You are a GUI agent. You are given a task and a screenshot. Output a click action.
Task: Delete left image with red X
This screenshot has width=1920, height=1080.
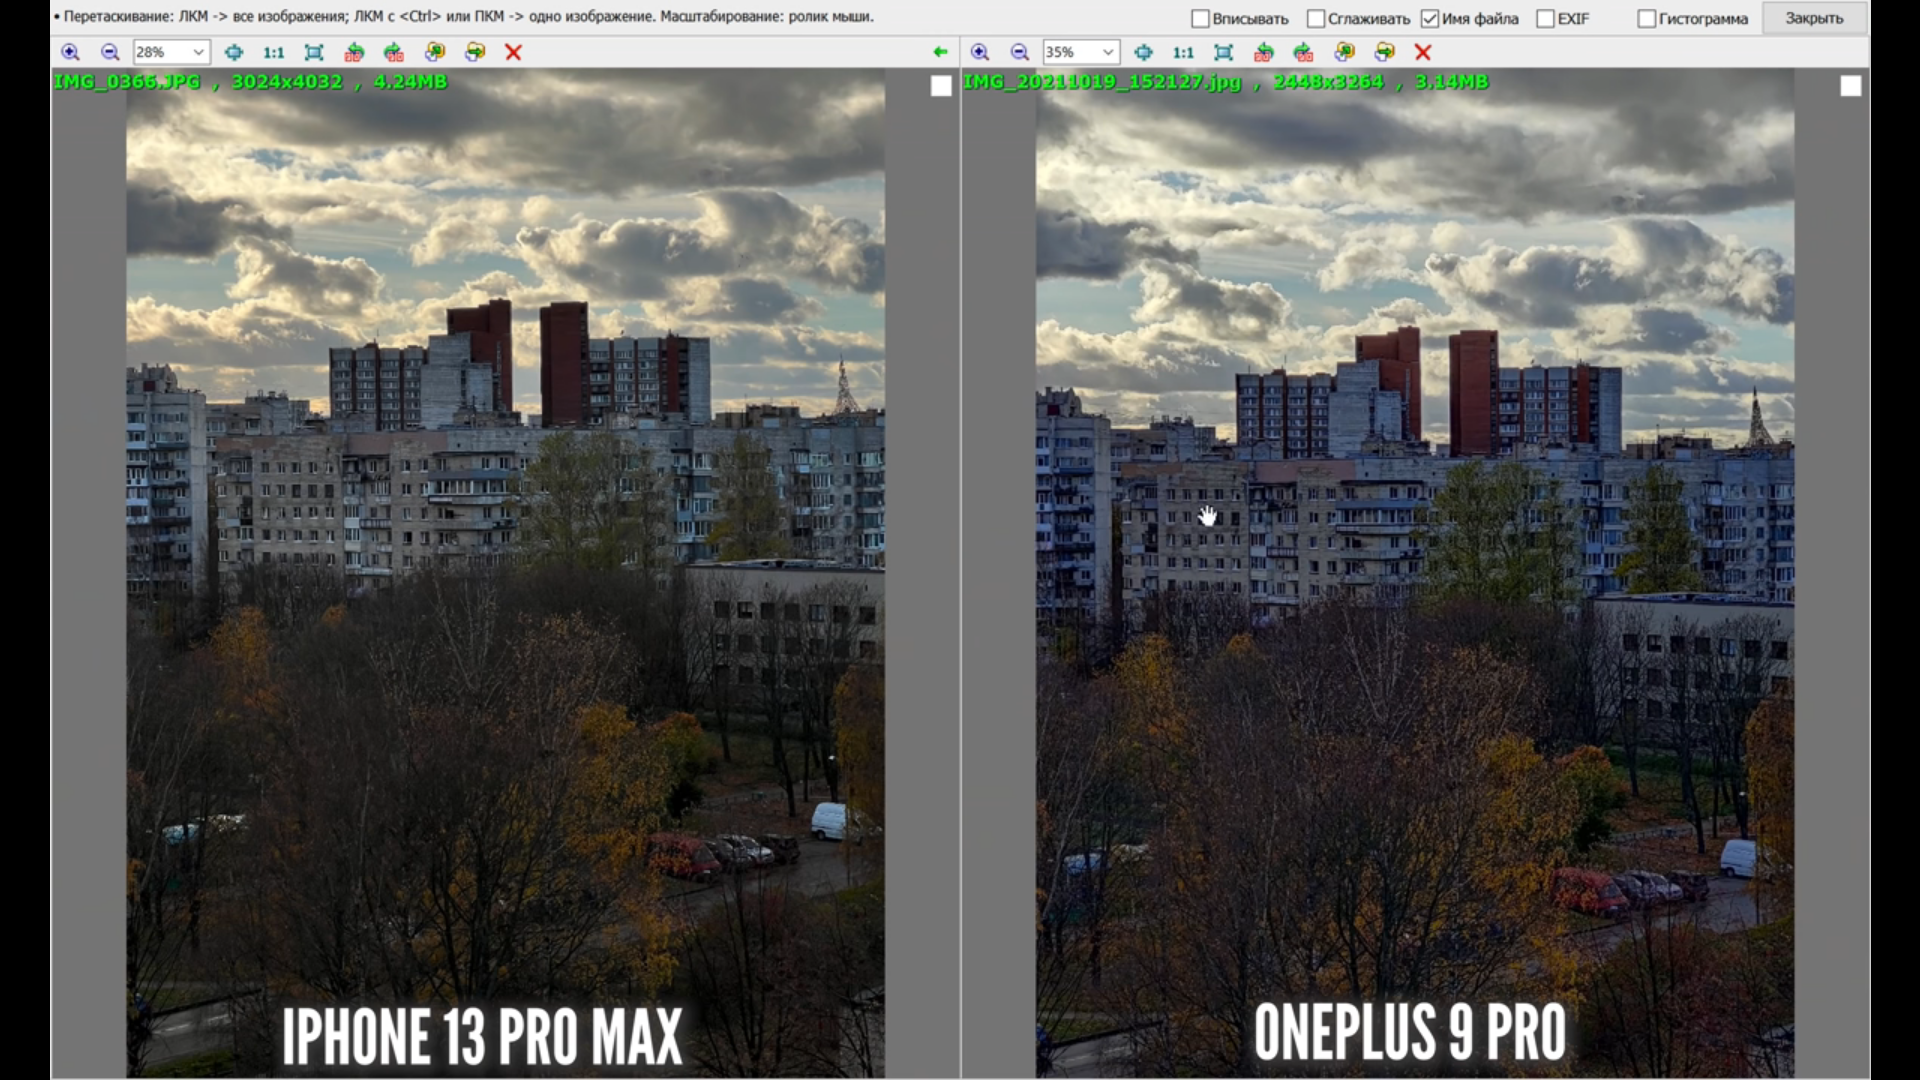tap(514, 52)
